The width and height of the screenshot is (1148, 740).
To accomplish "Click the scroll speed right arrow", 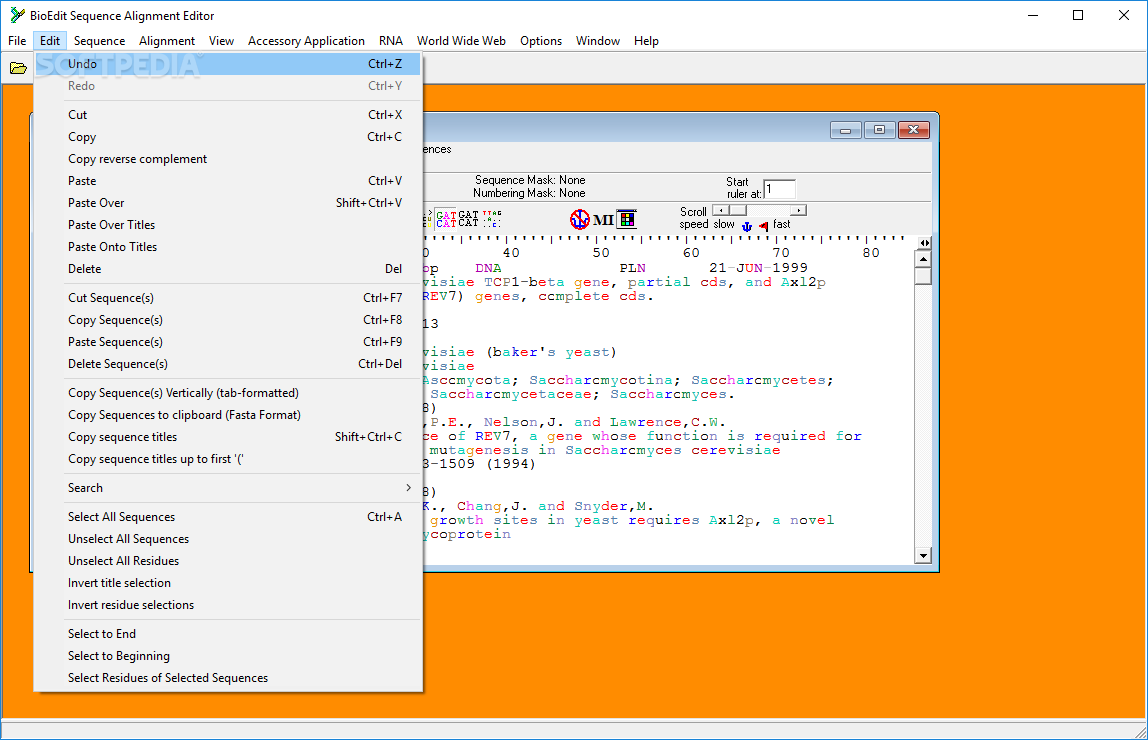I will 798,210.
